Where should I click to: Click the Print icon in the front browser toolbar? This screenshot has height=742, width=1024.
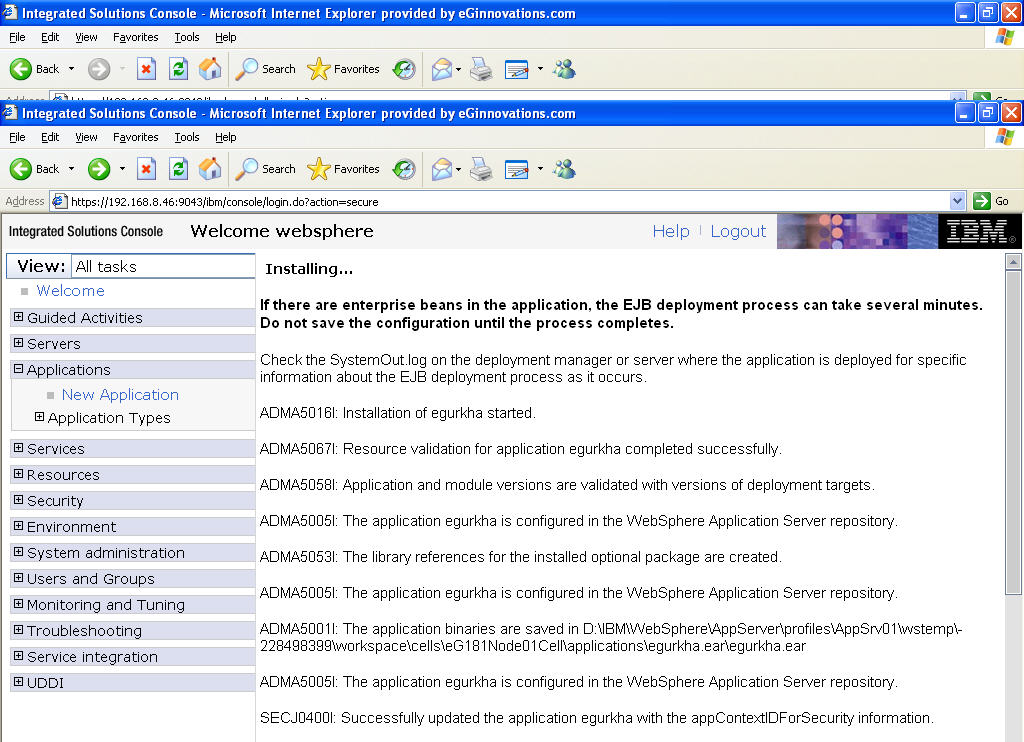coord(481,169)
